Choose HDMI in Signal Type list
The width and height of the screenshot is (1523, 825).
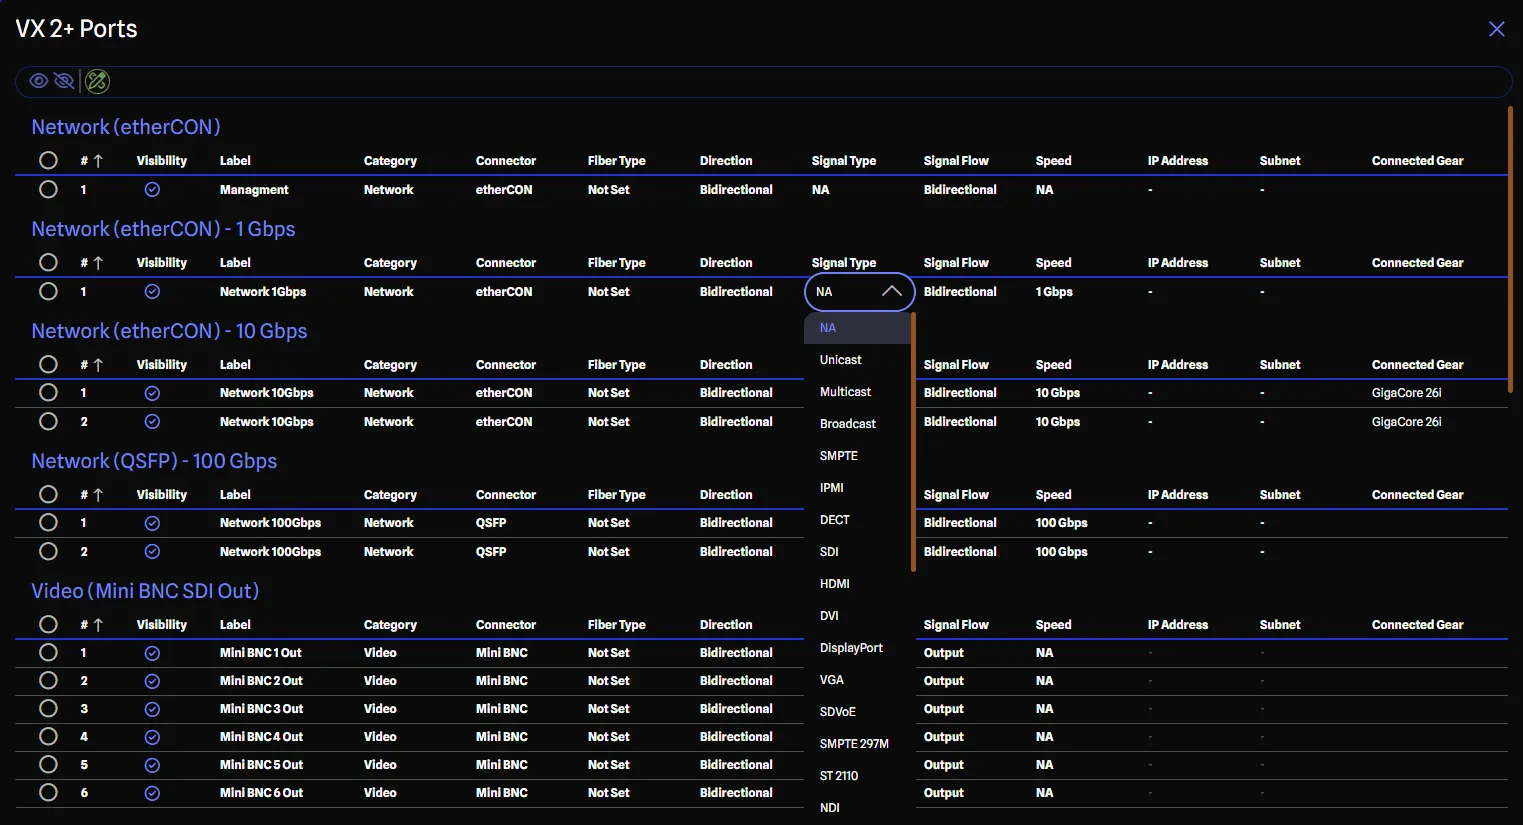coord(858,584)
